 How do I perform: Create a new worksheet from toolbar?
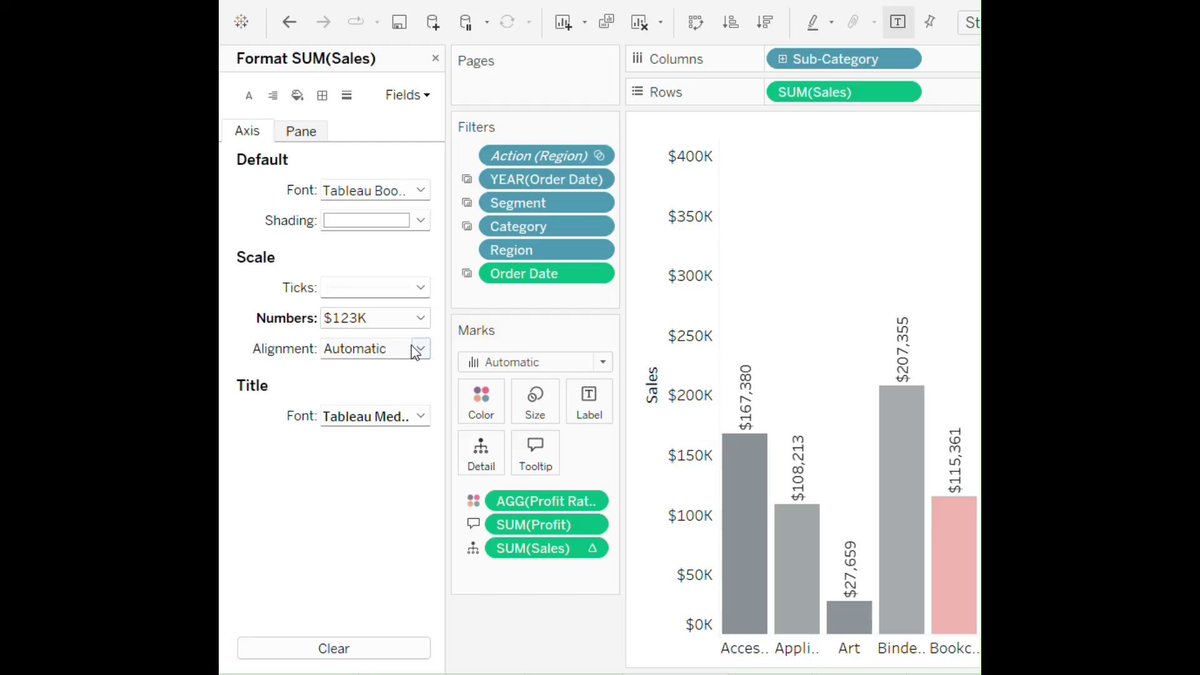563,22
